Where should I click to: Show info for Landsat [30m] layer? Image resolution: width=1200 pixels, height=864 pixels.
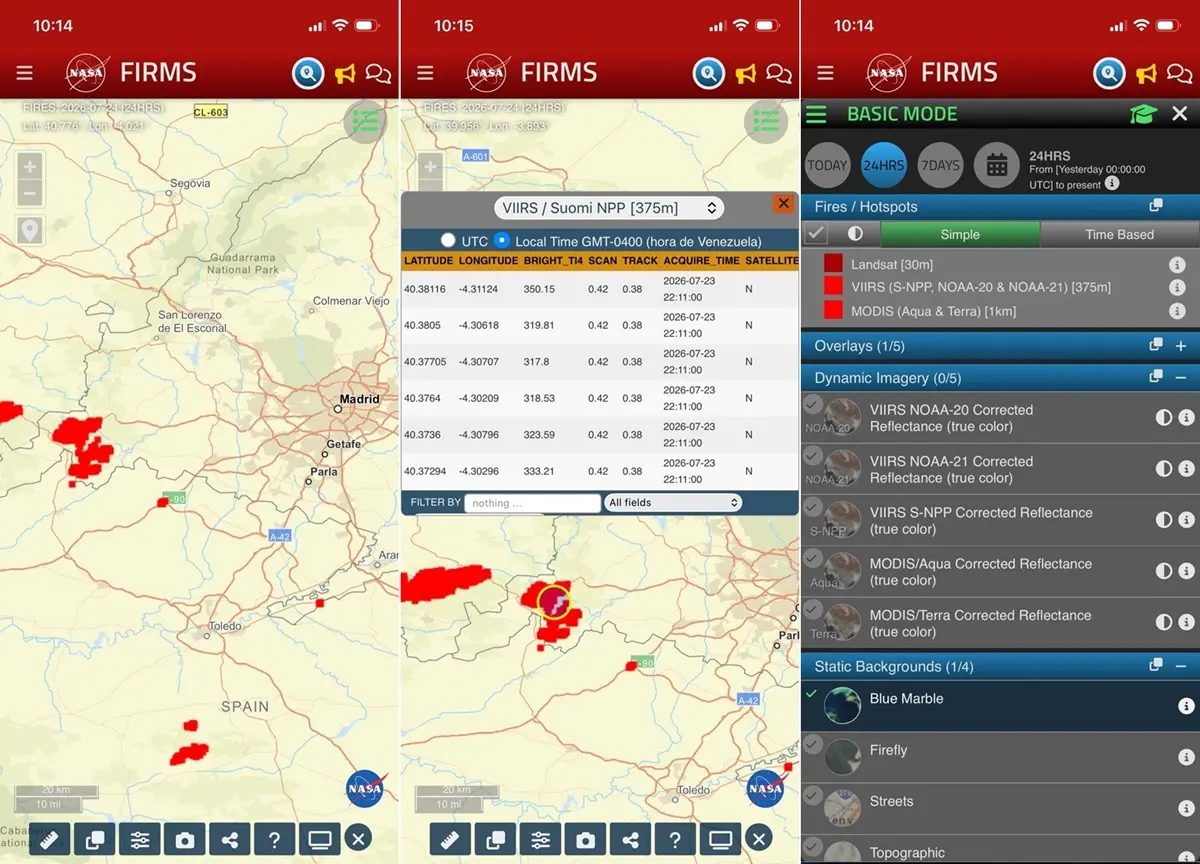tap(1177, 265)
